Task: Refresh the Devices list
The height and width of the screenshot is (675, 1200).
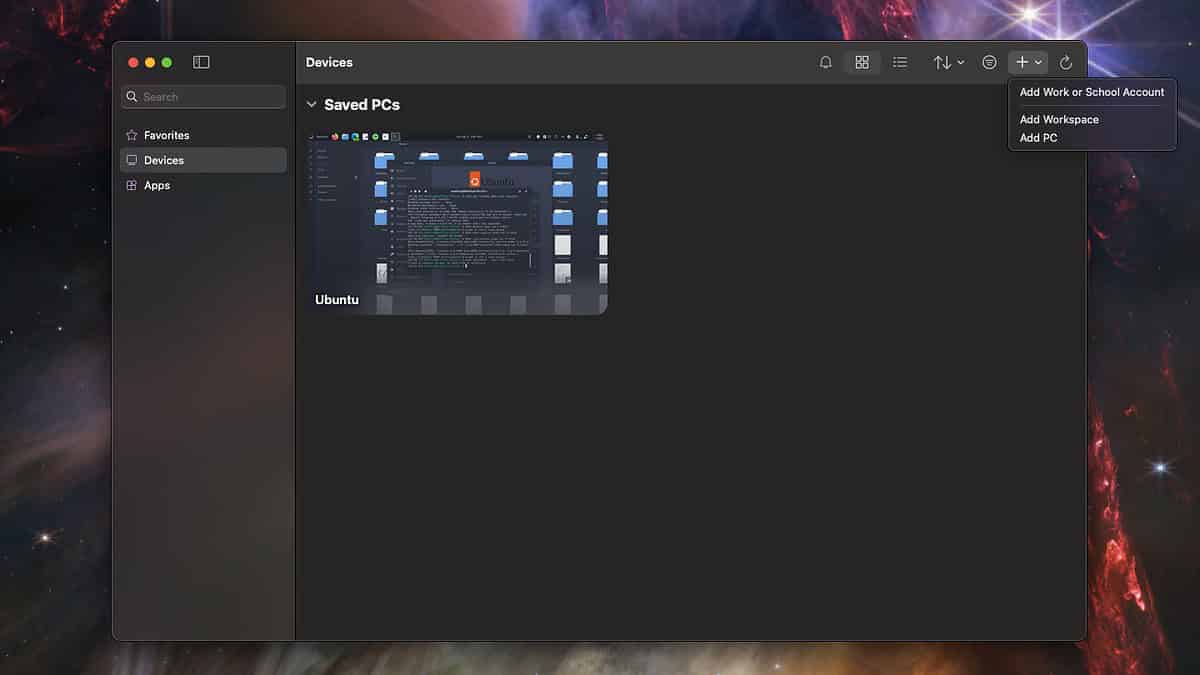Action: (1066, 62)
